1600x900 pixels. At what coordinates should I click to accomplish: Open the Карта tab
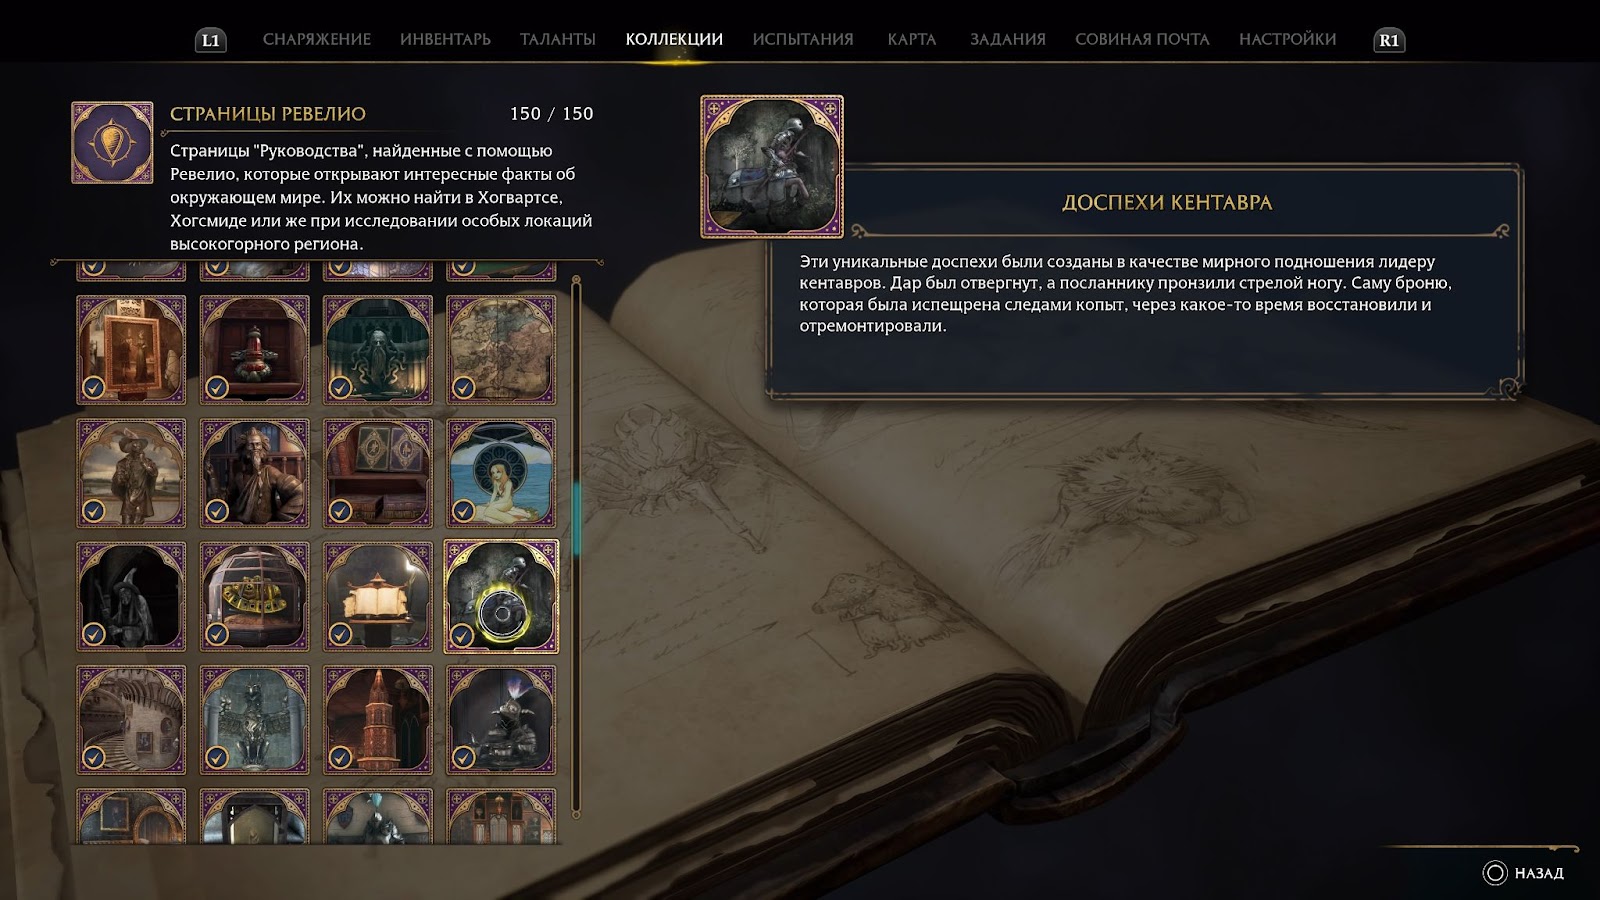click(x=911, y=39)
